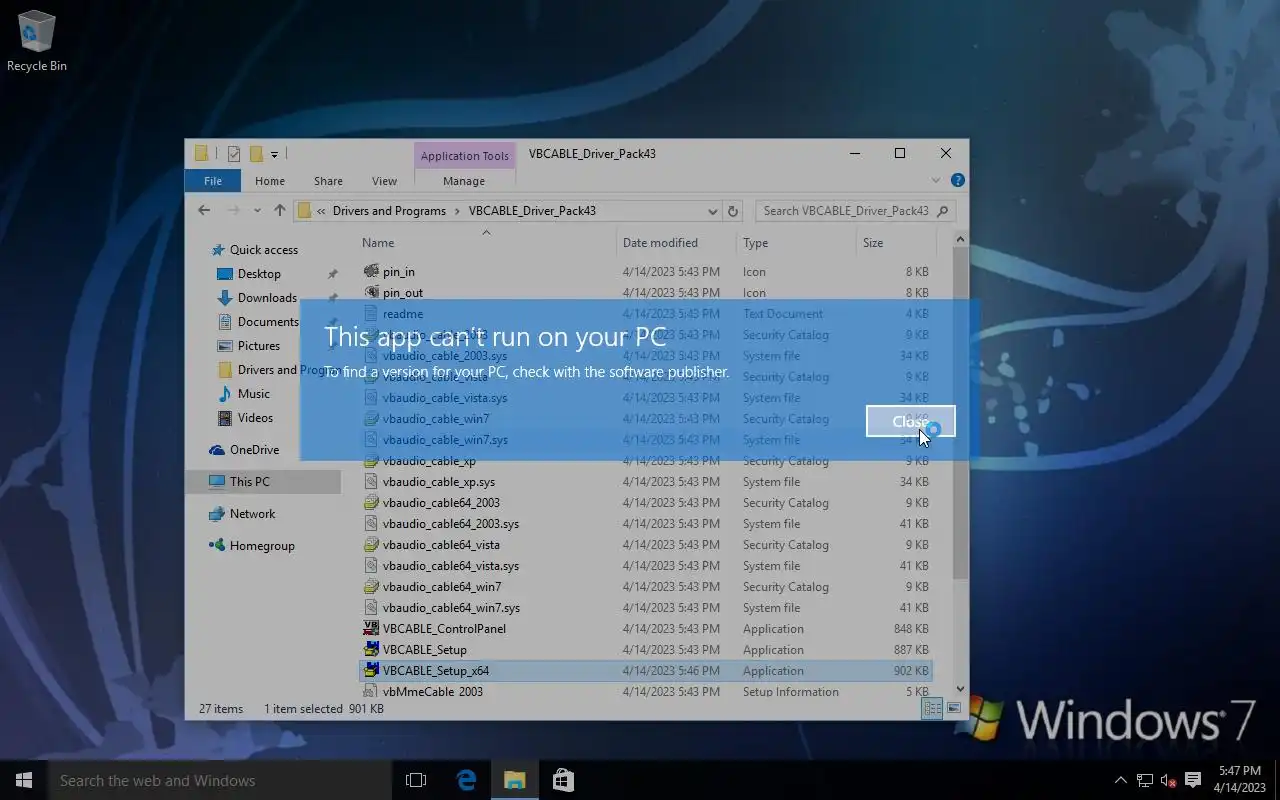Select the vbaudio_cable_xp.sys file
The image size is (1280, 800).
point(645,482)
